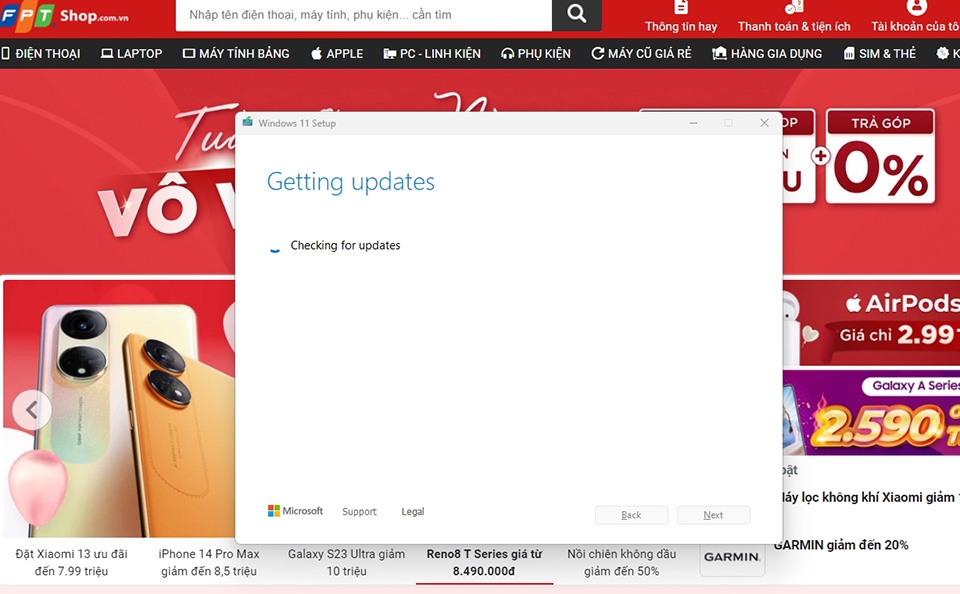This screenshot has height=594, width=960.
Task: Open the Thông tin hay document icon
Action: click(x=681, y=7)
